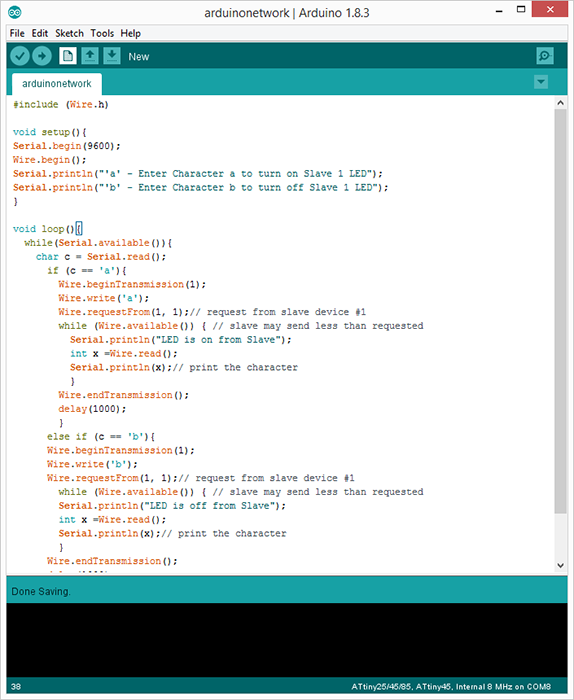Click the editor scrollbar down arrow
The height and width of the screenshot is (700, 574).
561,565
